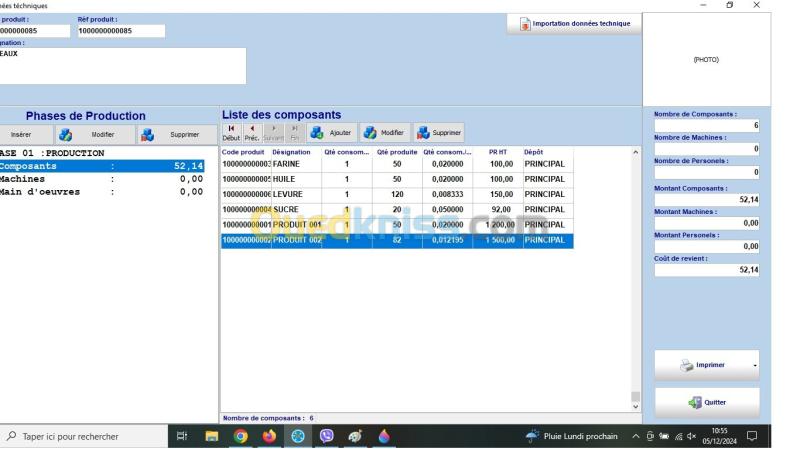Screen dimensions: 800x449
Task: Click the Désignation text area
Action: (x=122, y=66)
